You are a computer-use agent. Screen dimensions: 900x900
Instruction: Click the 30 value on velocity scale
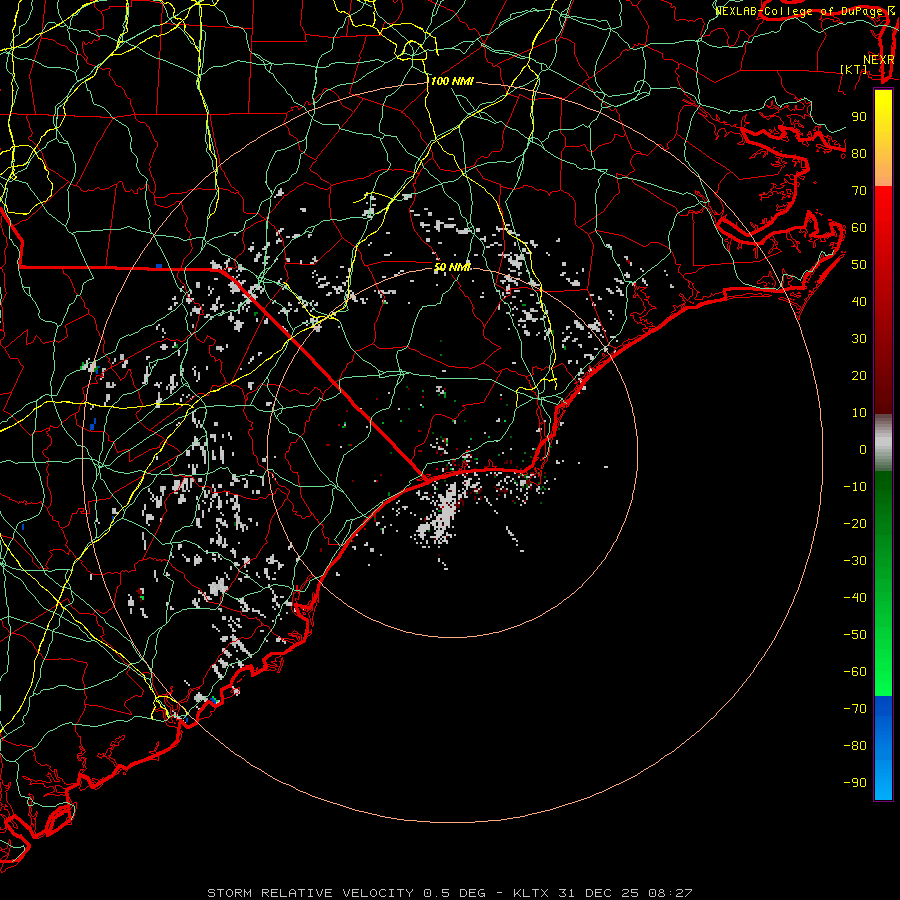point(859,339)
